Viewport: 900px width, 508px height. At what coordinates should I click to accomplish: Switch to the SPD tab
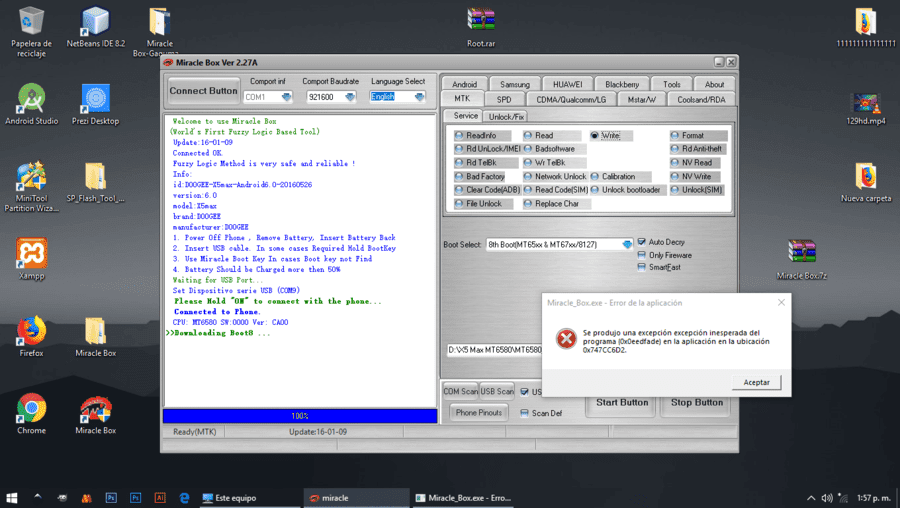pos(503,99)
